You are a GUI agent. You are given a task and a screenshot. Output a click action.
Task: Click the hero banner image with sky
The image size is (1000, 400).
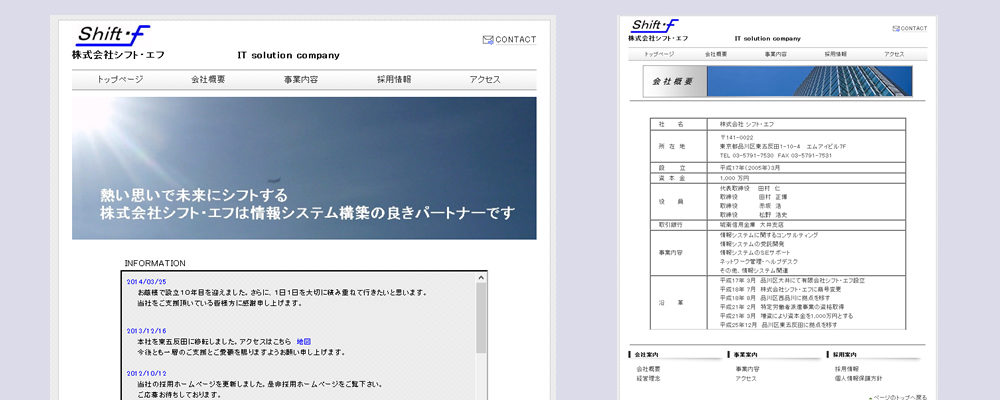click(x=304, y=168)
